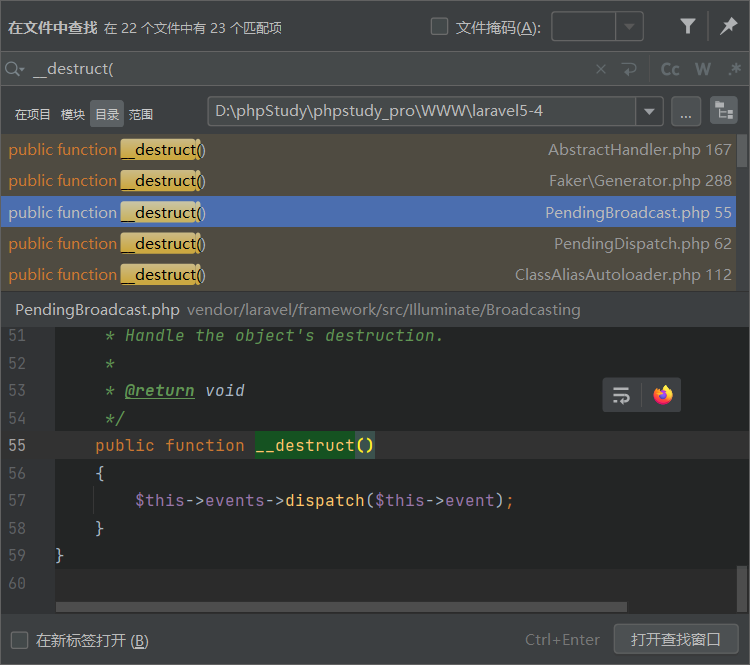Expand the file mask dropdown
This screenshot has height=665, width=750.
(x=629, y=27)
